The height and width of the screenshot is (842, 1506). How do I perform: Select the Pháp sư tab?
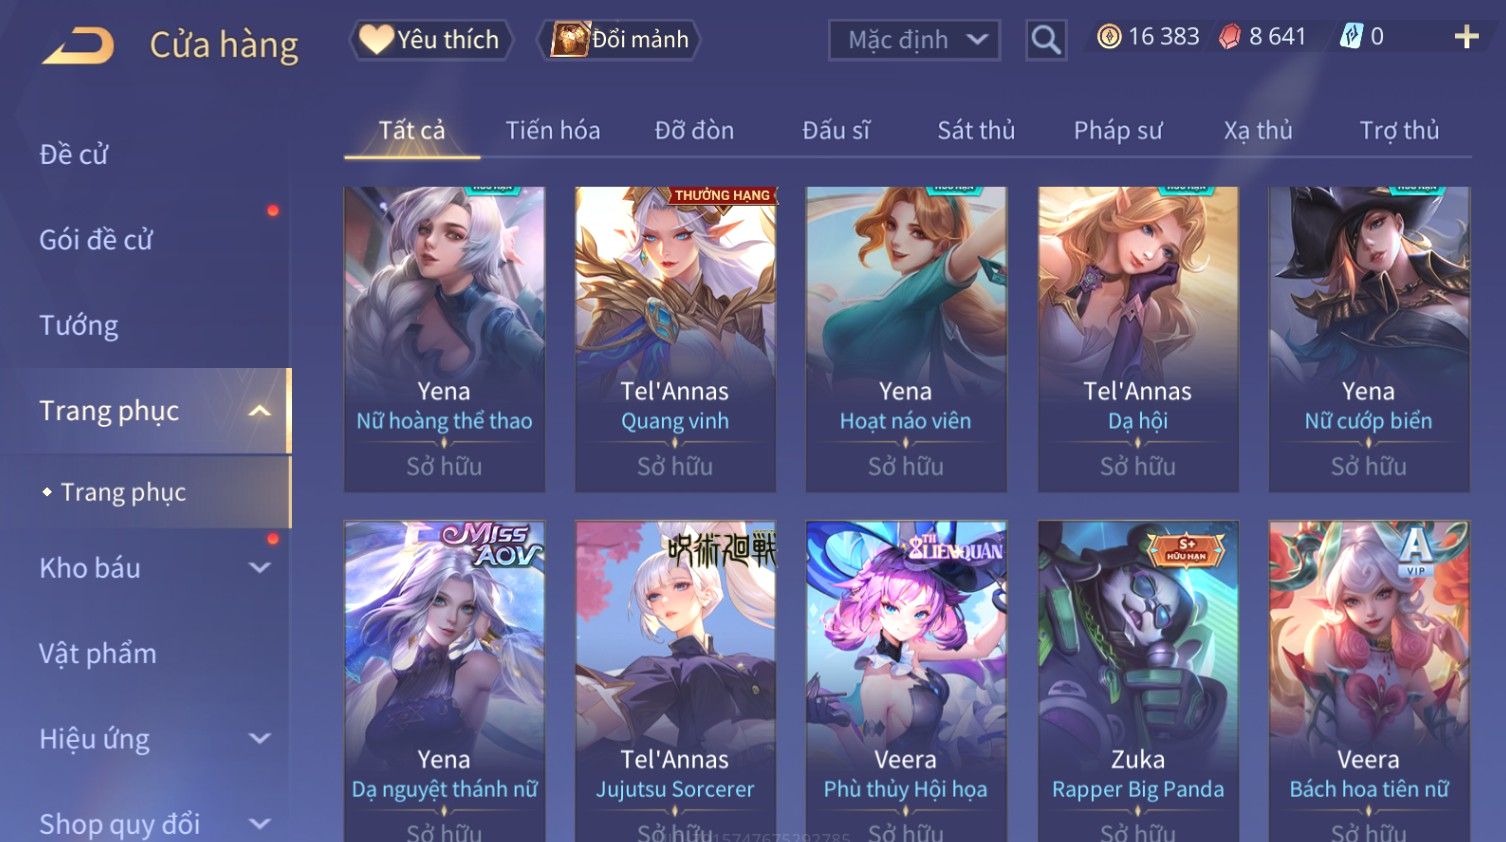(x=1118, y=131)
